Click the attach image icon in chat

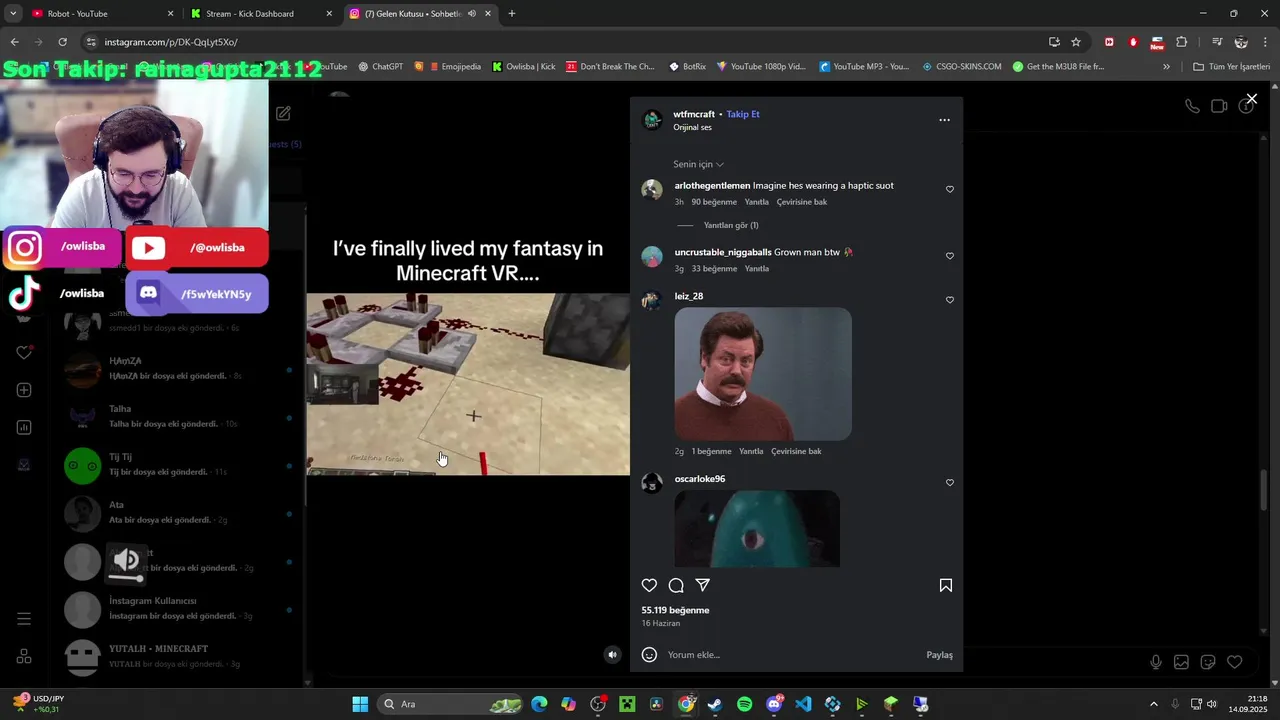click(x=1181, y=662)
